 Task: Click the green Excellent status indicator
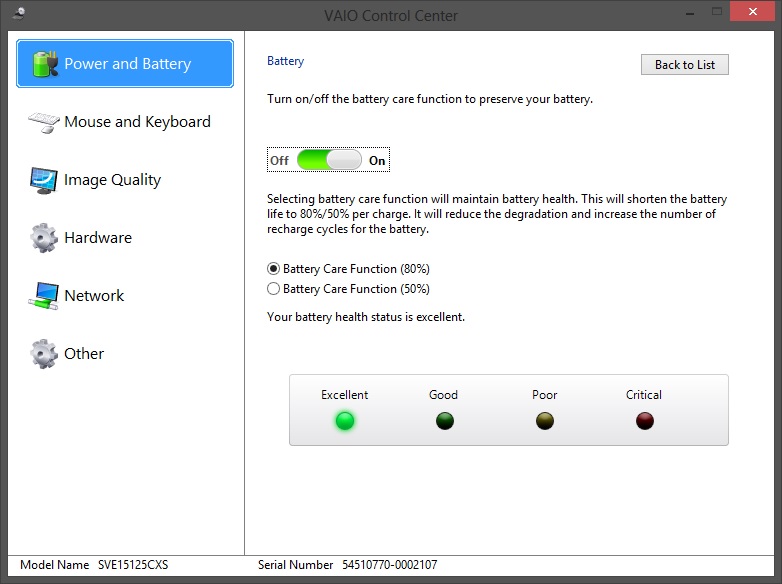click(345, 421)
